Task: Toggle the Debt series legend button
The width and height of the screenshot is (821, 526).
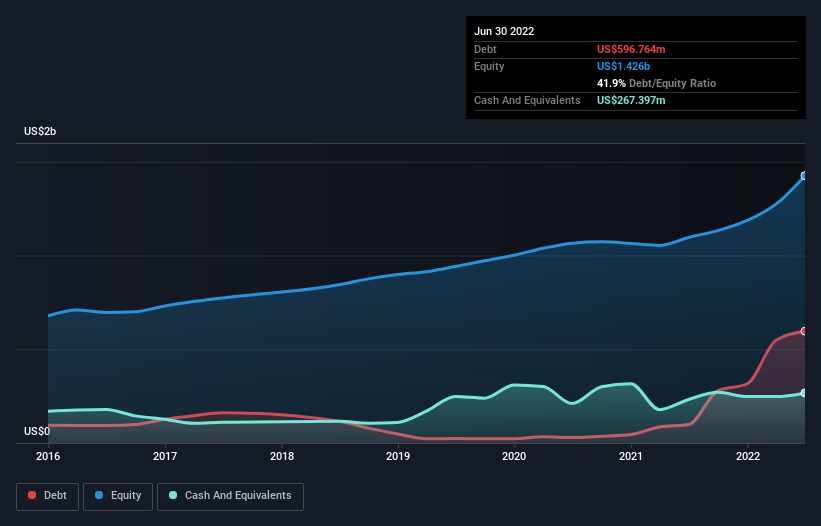Action: pos(48,497)
